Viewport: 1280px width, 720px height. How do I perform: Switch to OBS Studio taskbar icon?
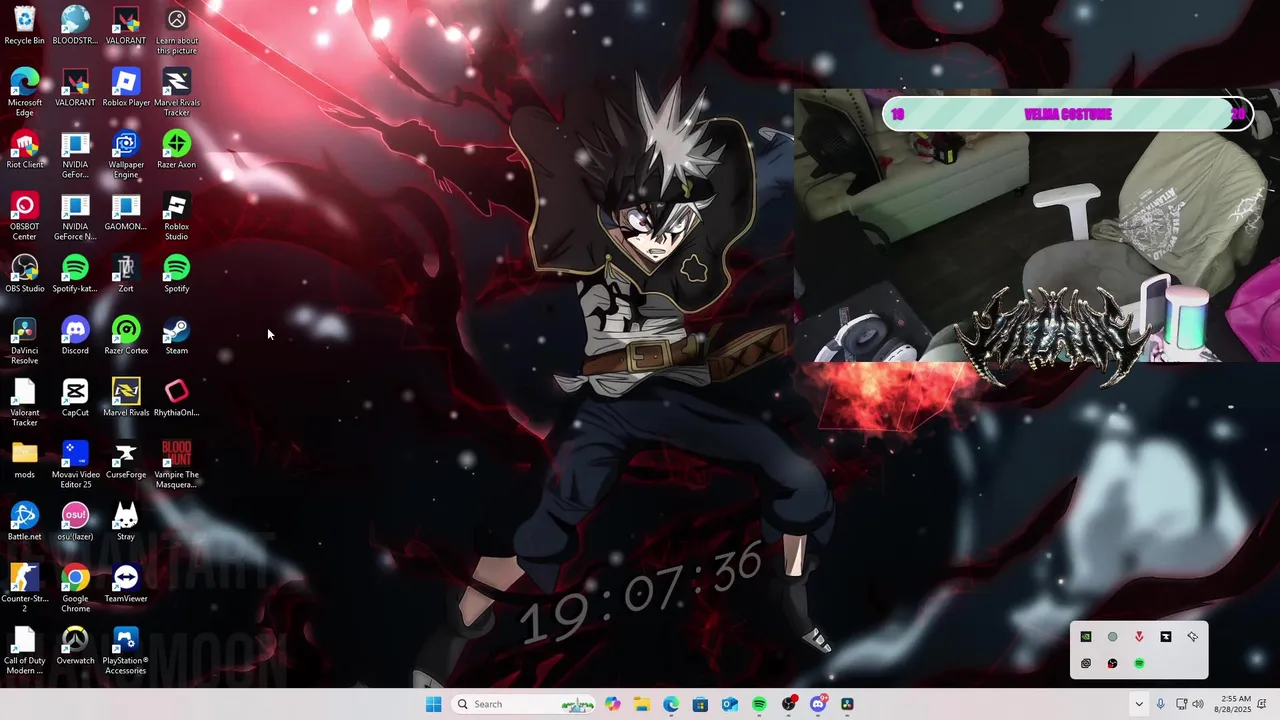click(x=789, y=704)
